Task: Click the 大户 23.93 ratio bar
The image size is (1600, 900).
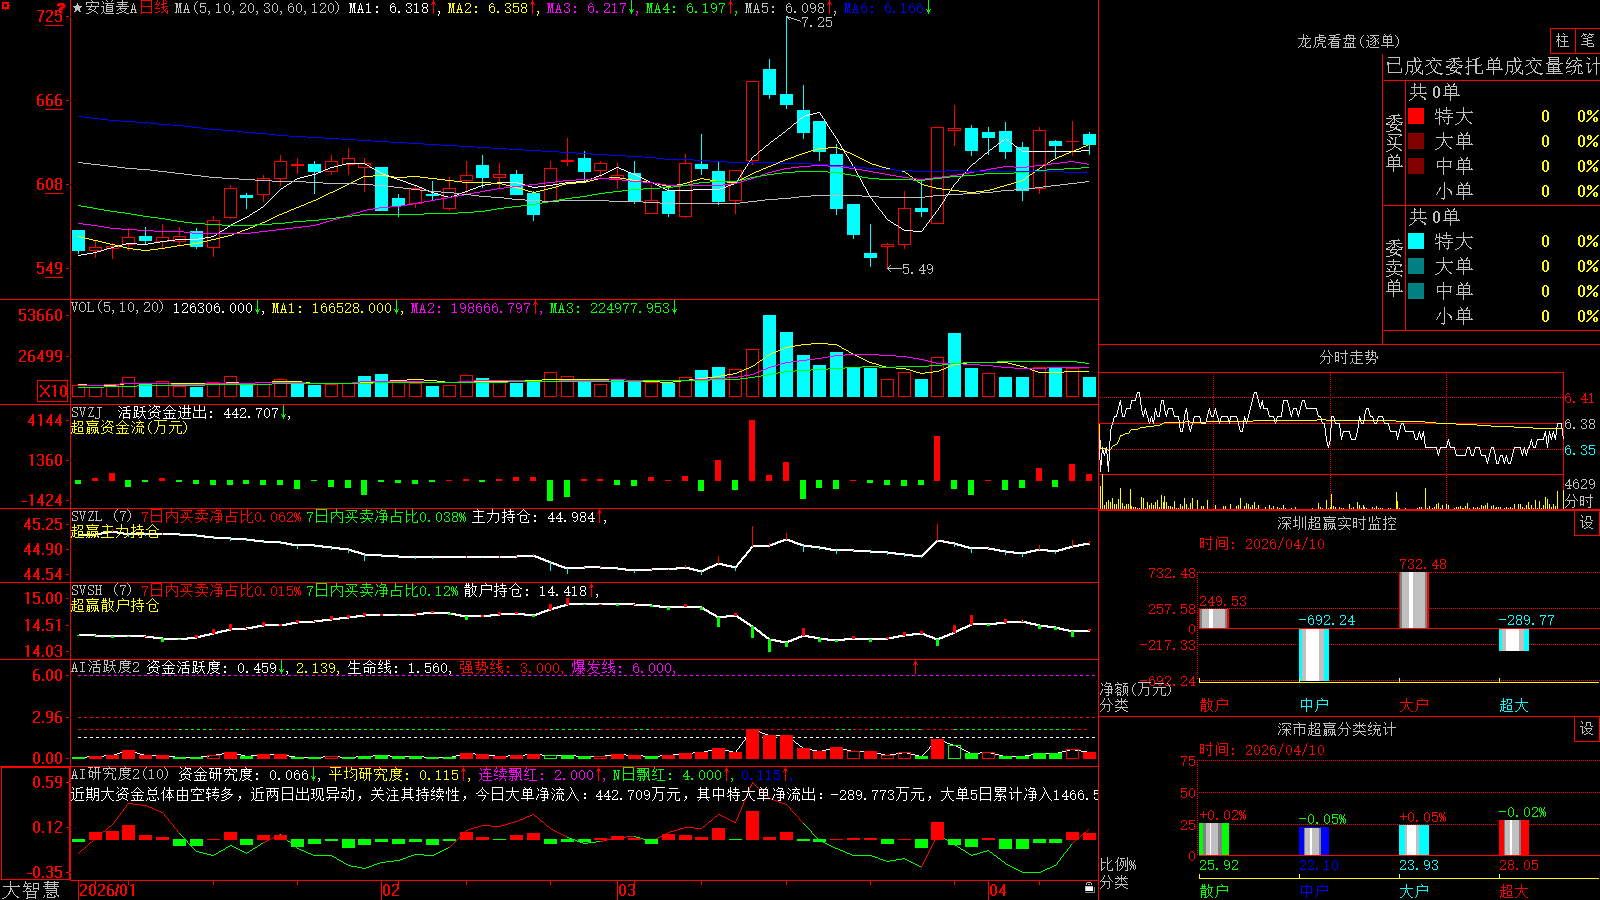Action: point(1413,840)
